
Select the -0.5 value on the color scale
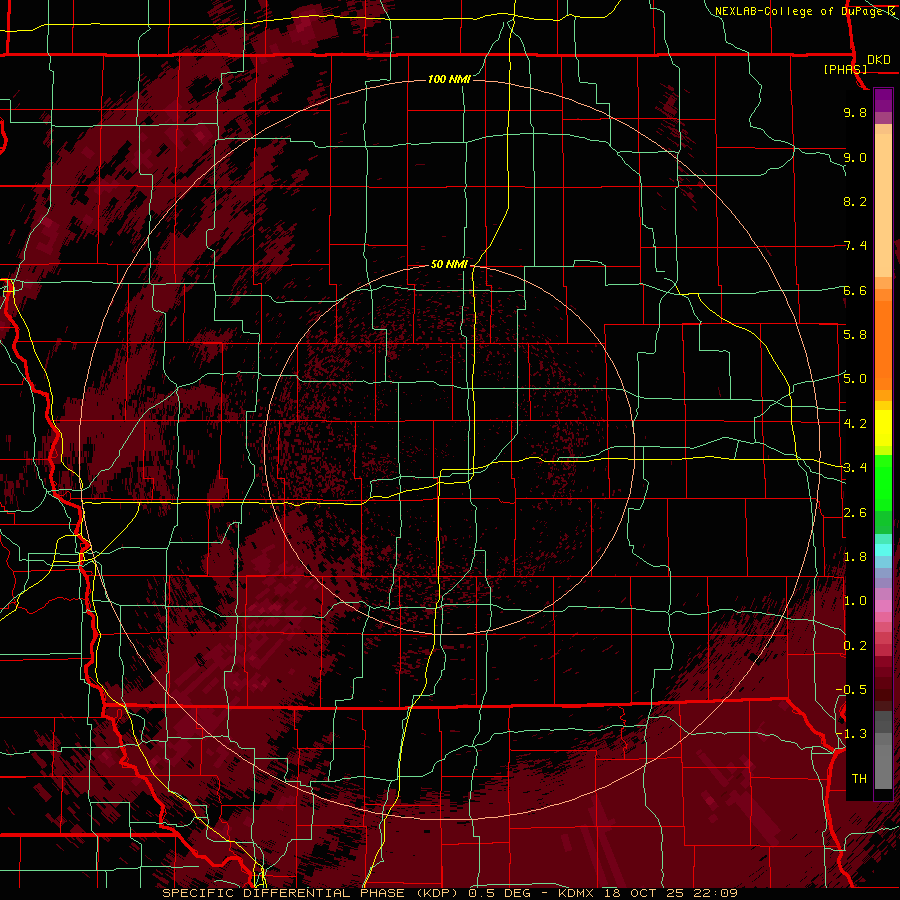point(852,689)
